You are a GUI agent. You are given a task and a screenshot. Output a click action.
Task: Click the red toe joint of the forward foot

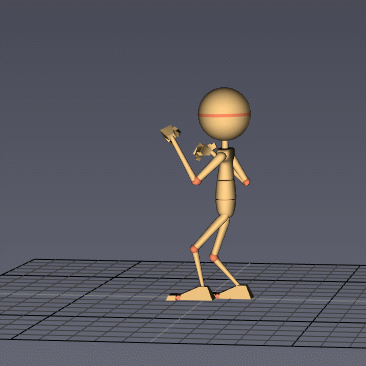tap(178, 298)
